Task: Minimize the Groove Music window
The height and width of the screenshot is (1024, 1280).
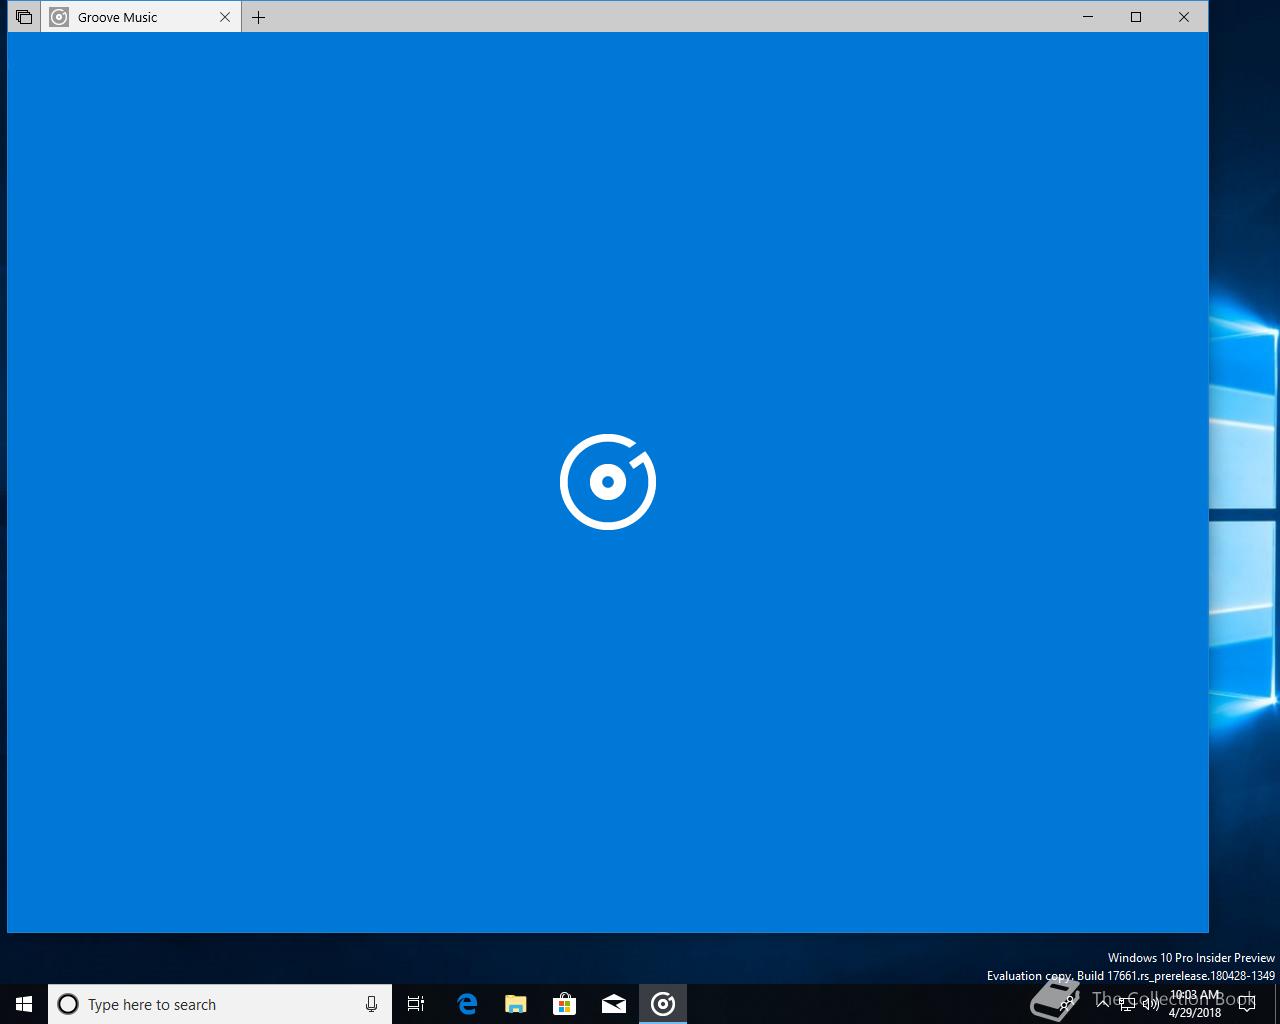Action: 1088,17
